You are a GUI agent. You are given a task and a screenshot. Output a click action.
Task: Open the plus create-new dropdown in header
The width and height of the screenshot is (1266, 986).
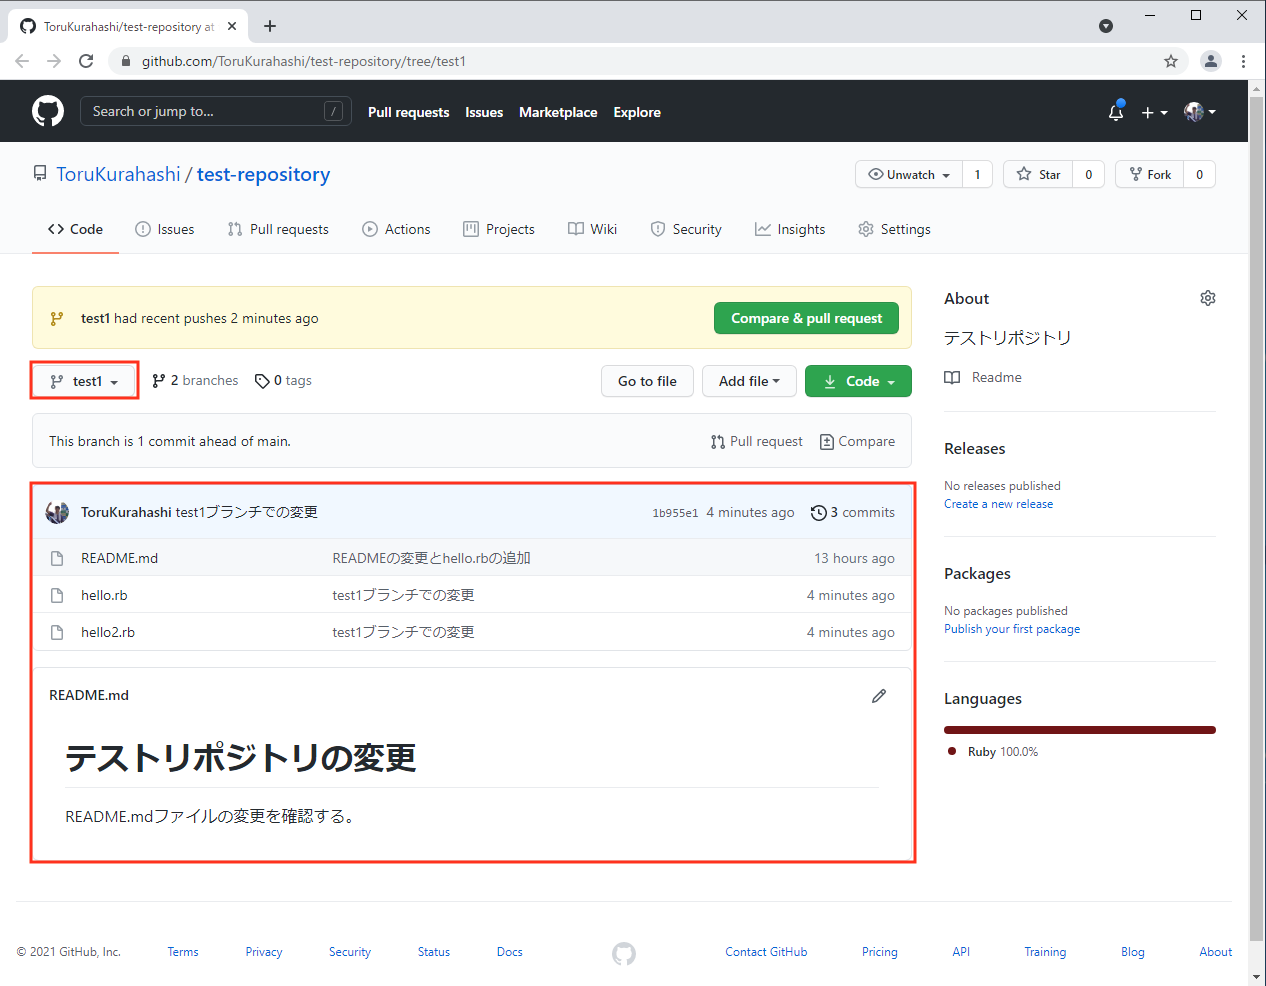(x=1154, y=112)
